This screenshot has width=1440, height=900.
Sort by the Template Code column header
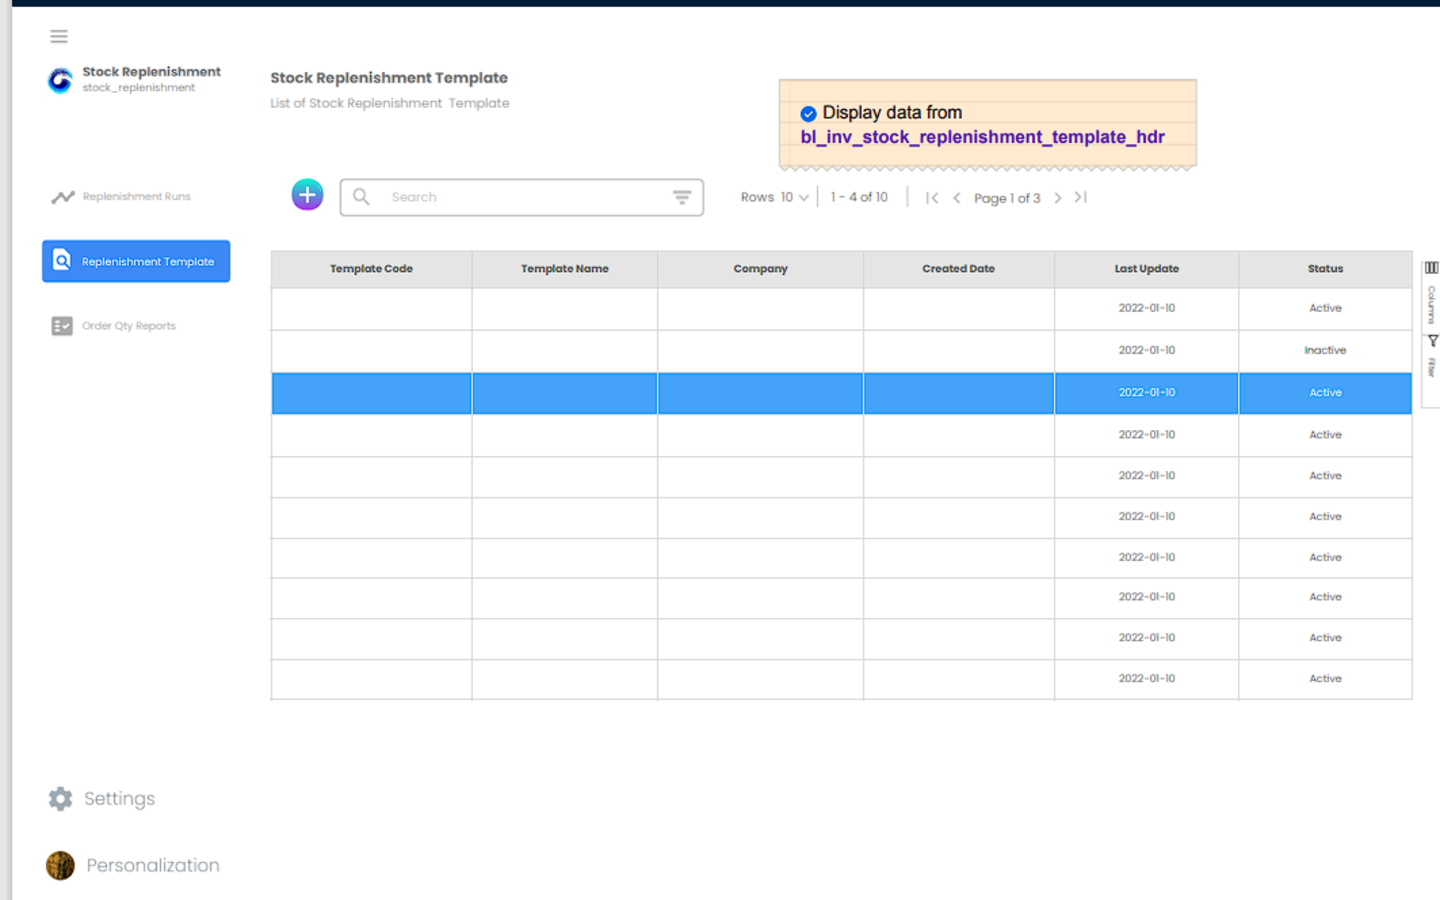pos(371,269)
